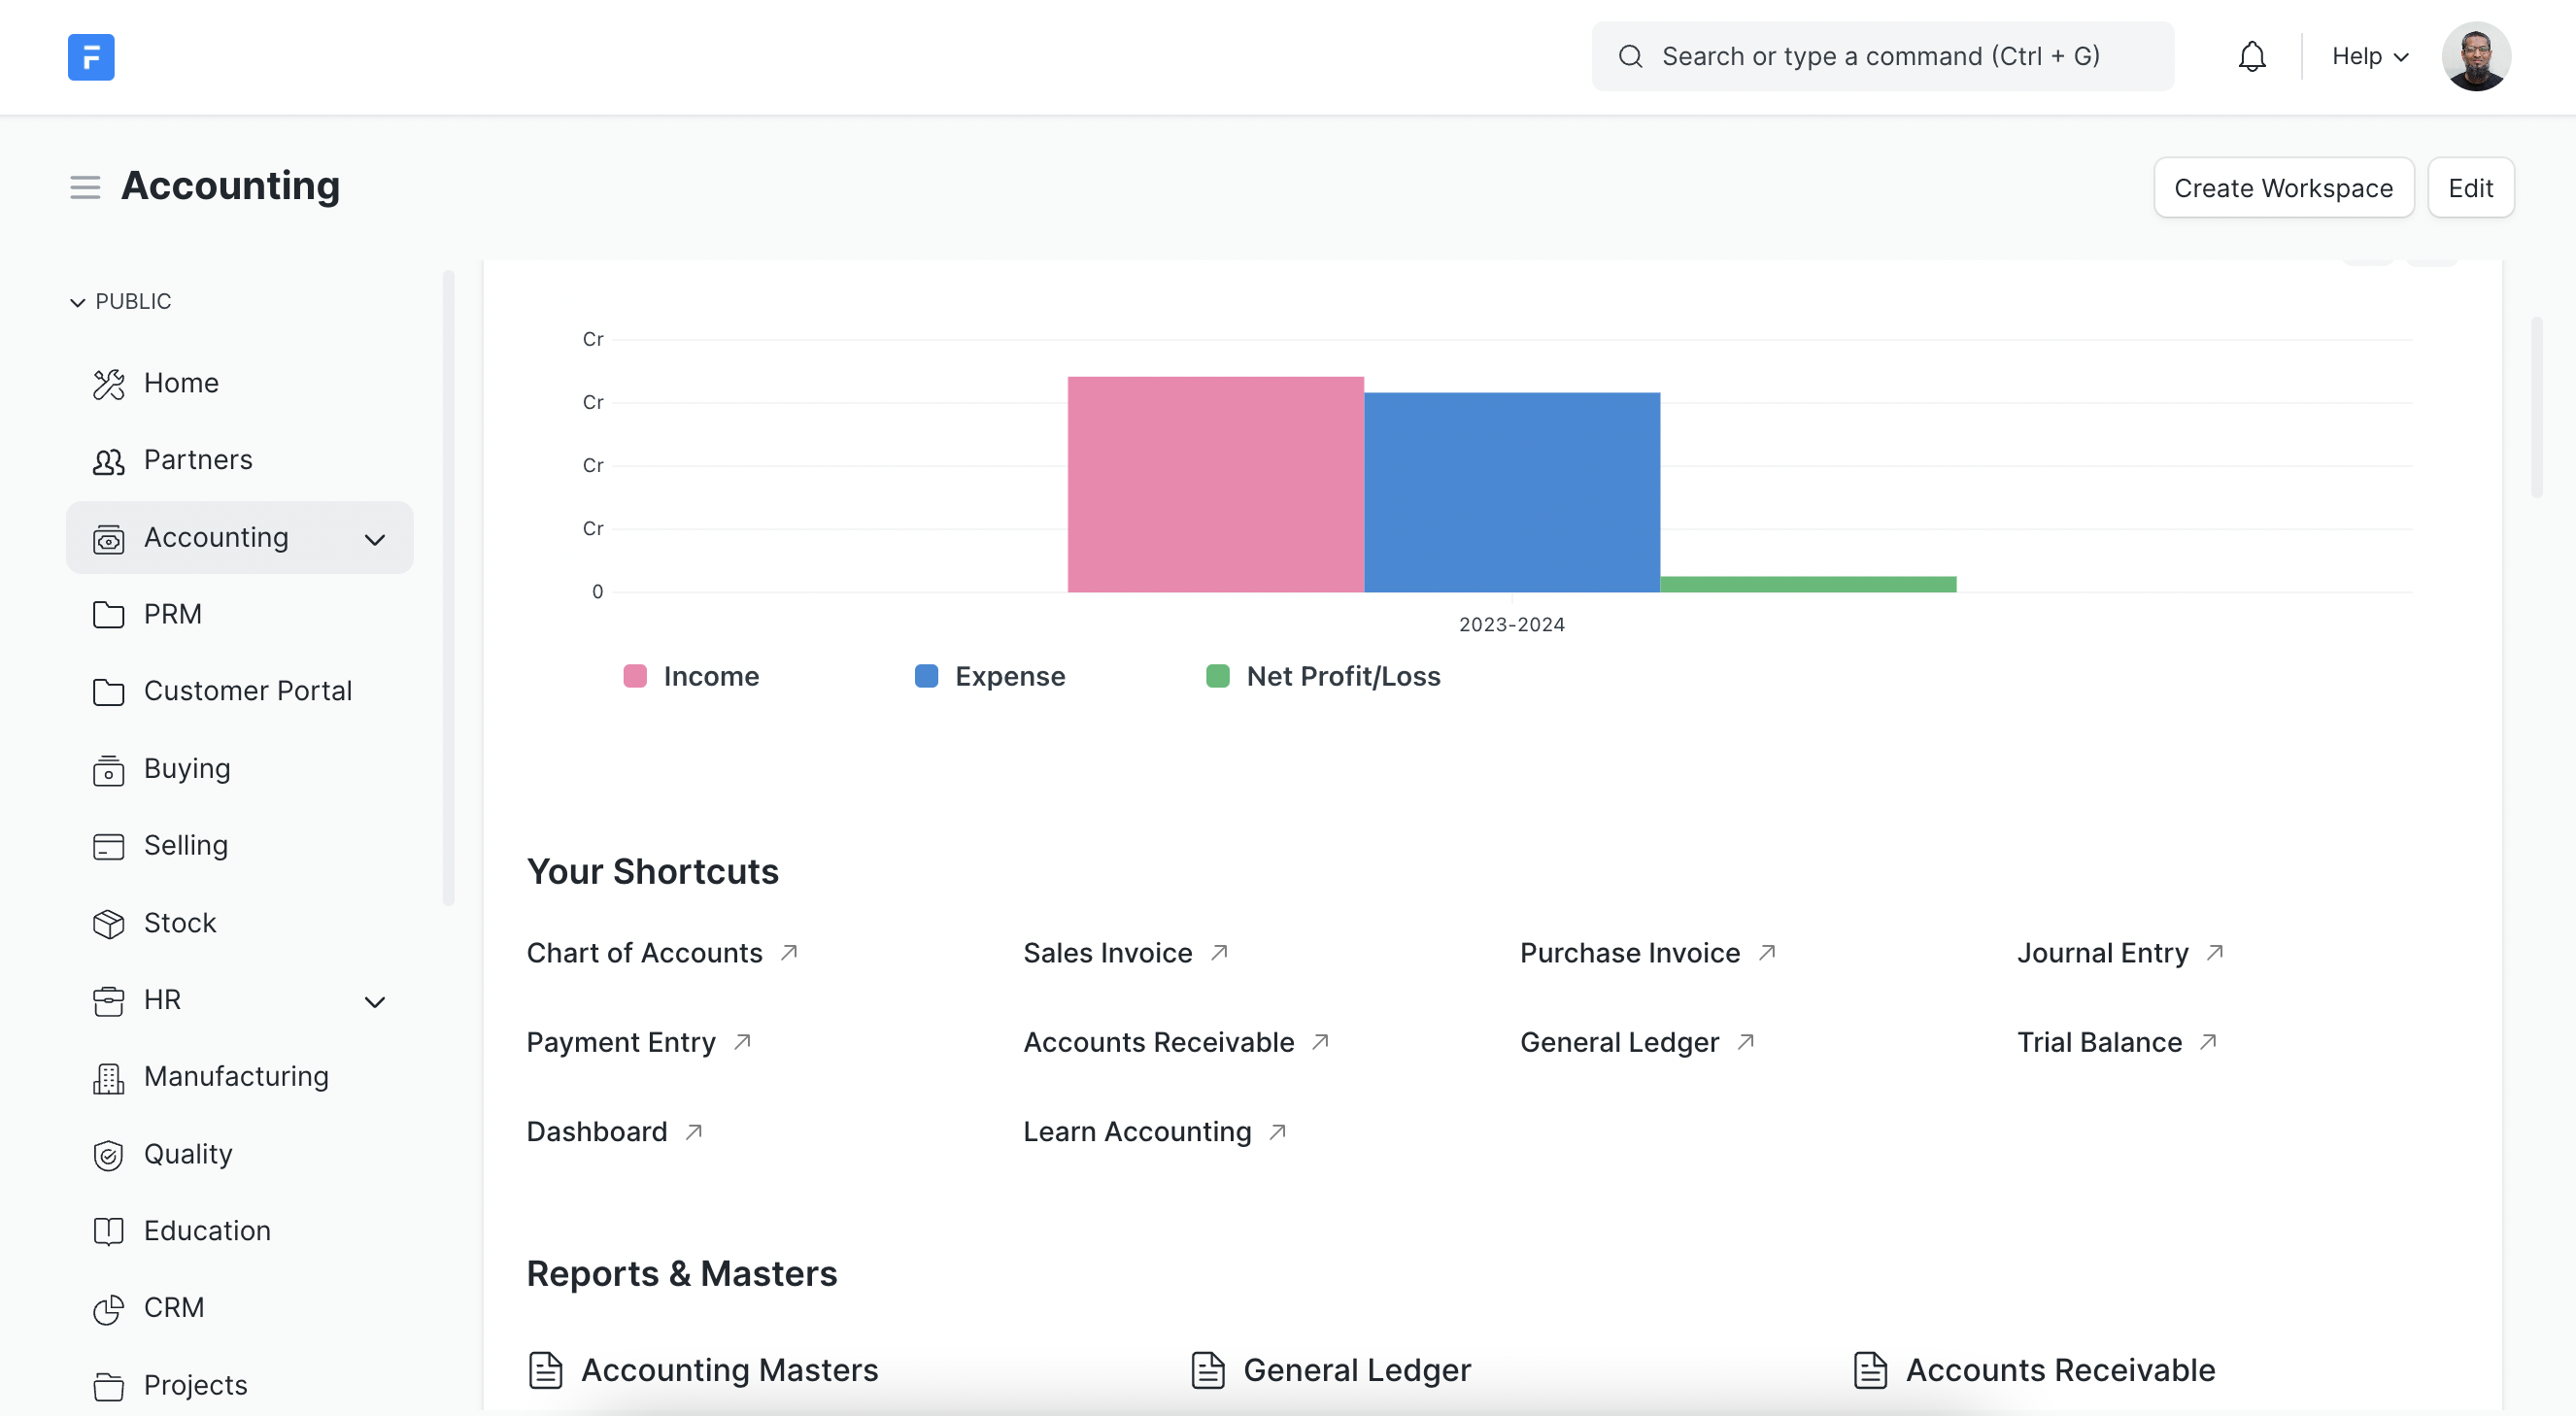Image resolution: width=2576 pixels, height=1416 pixels.
Task: Hide the Net Profit/Loss series
Action: [1324, 676]
